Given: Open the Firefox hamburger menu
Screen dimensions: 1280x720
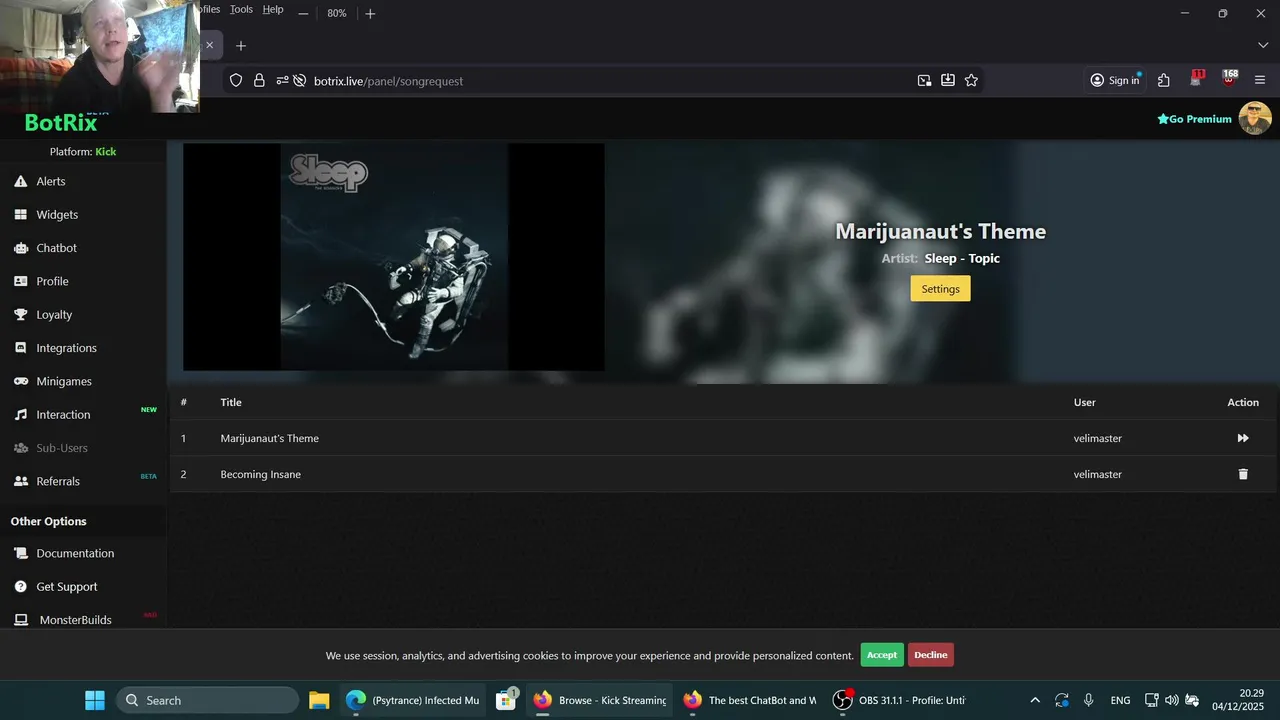Looking at the screenshot, I should click(1259, 80).
